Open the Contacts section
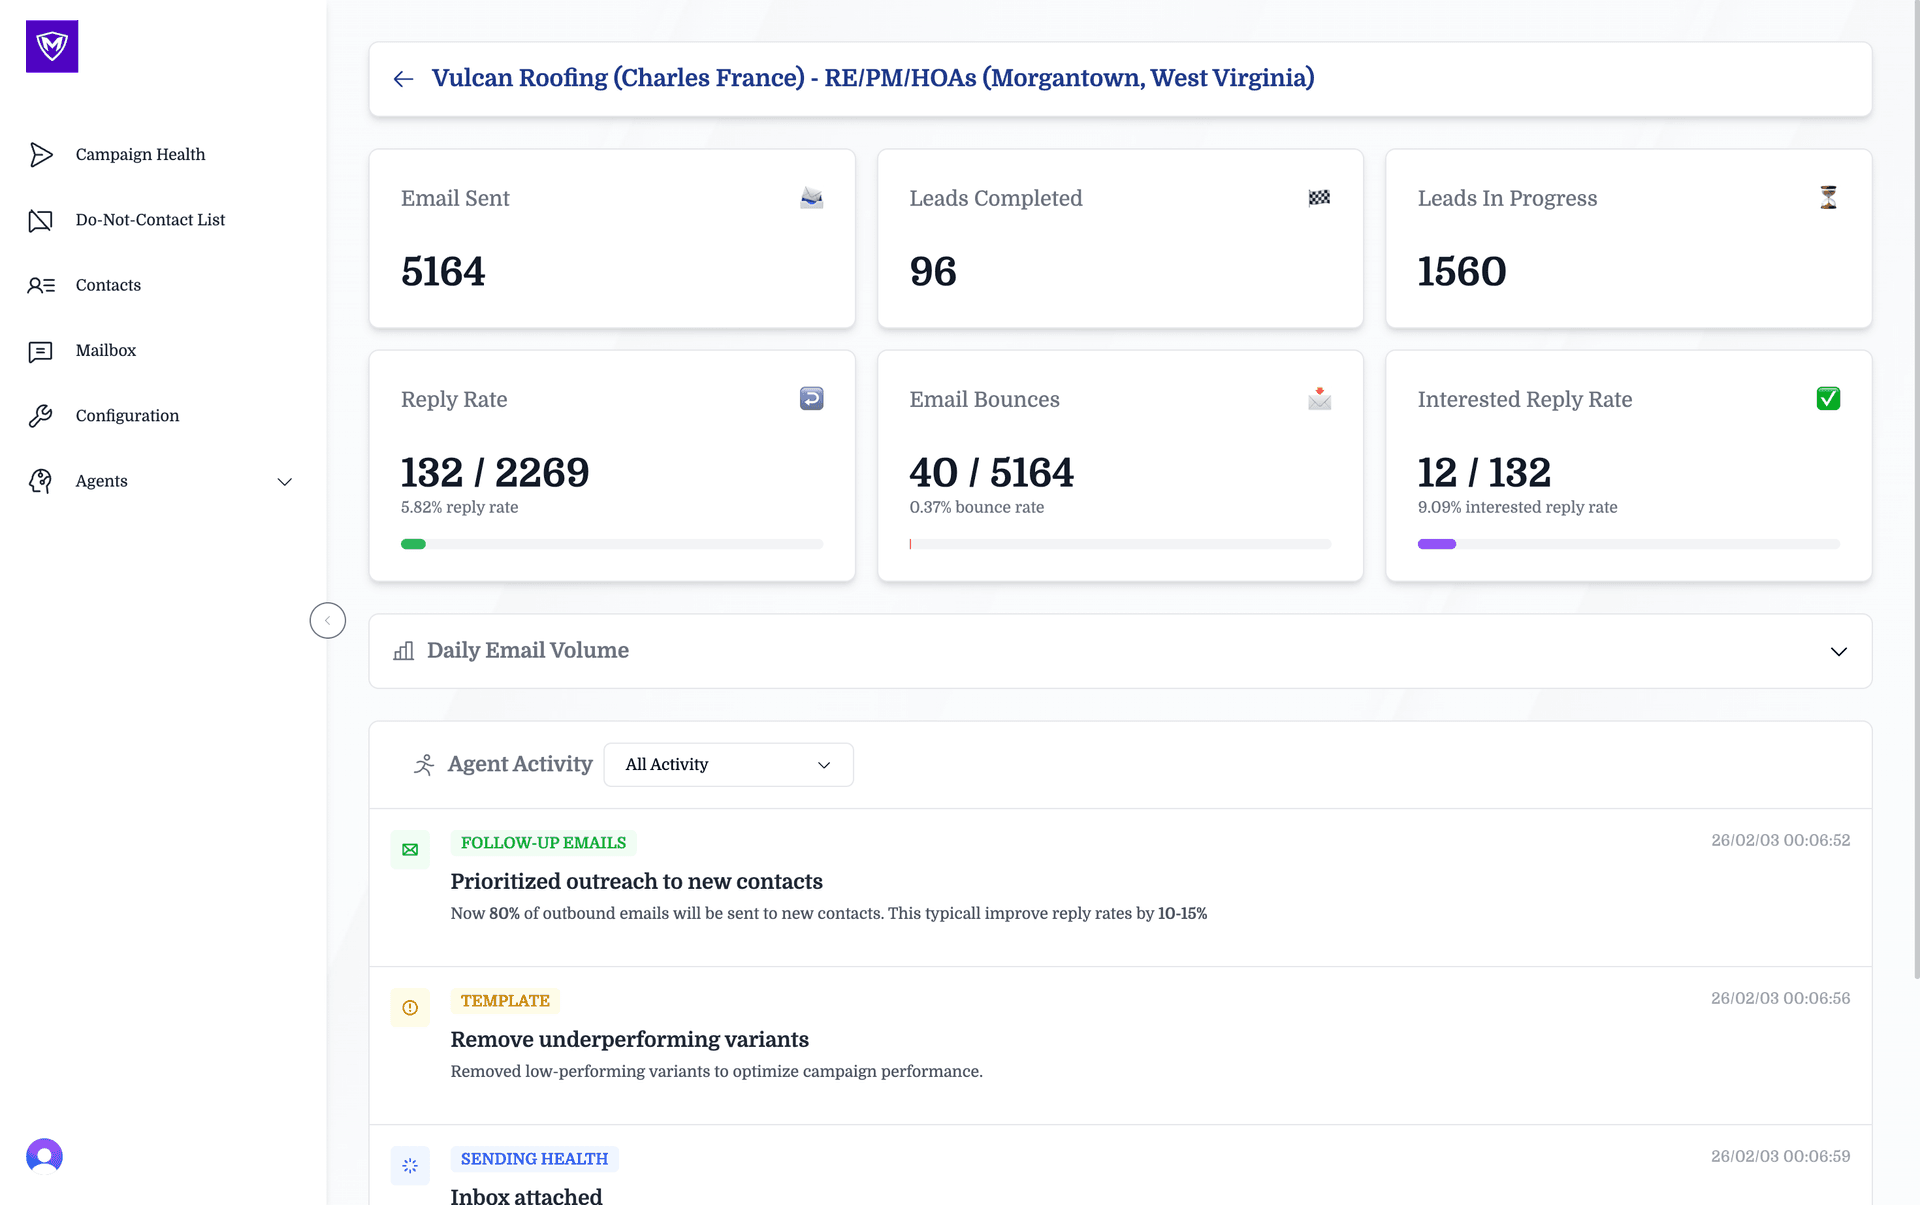Image resolution: width=1920 pixels, height=1205 pixels. pos(108,285)
